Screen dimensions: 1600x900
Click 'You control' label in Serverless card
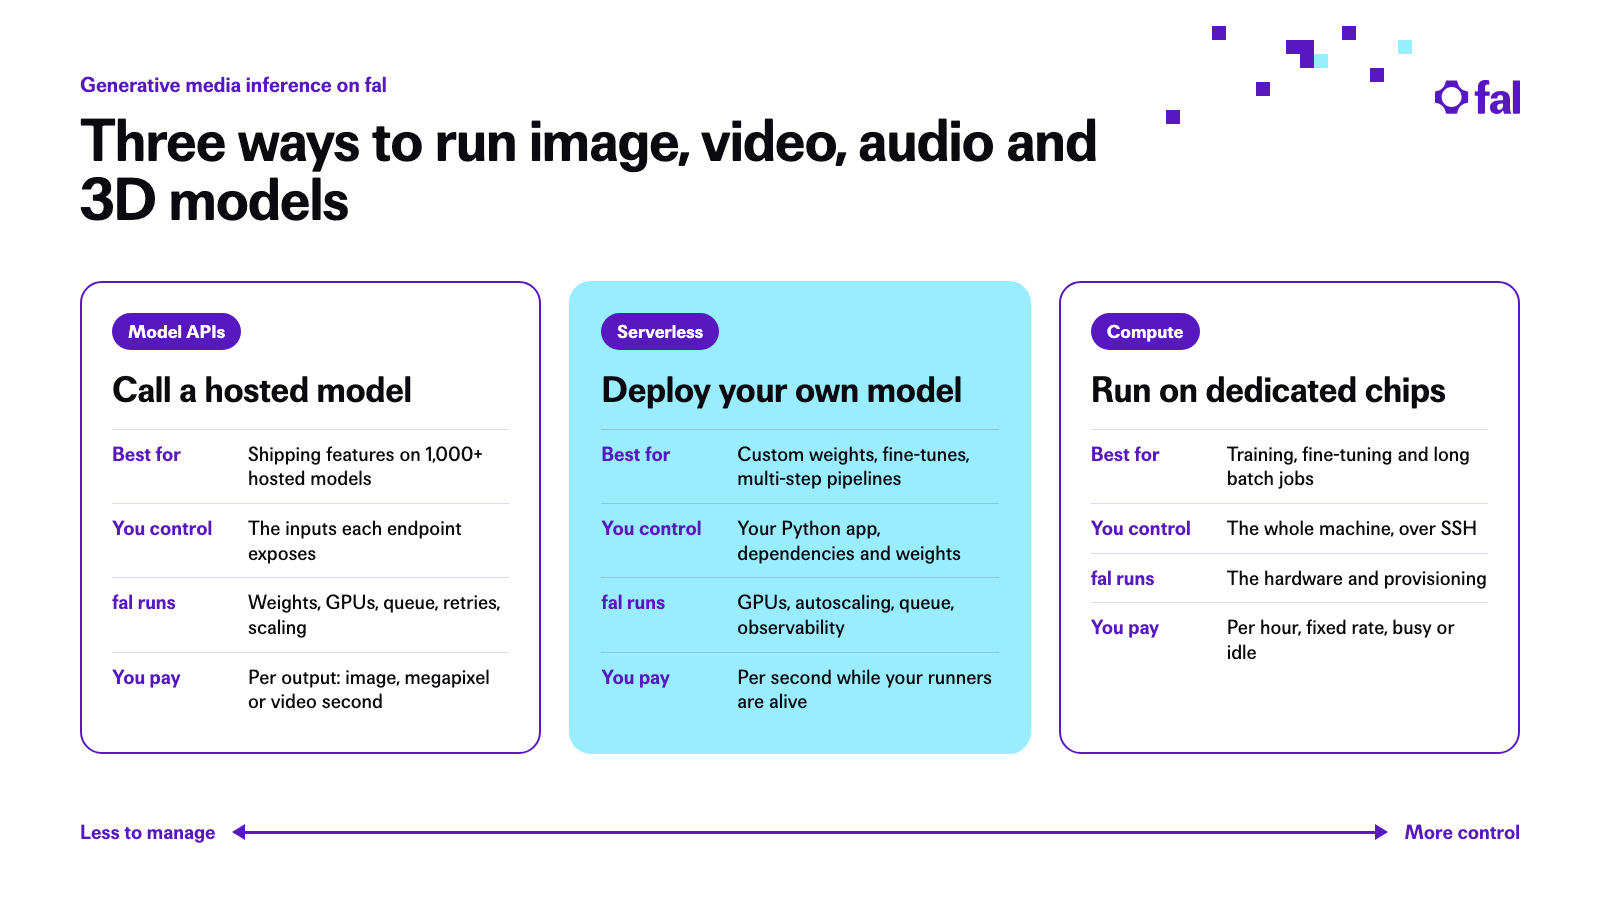click(651, 528)
